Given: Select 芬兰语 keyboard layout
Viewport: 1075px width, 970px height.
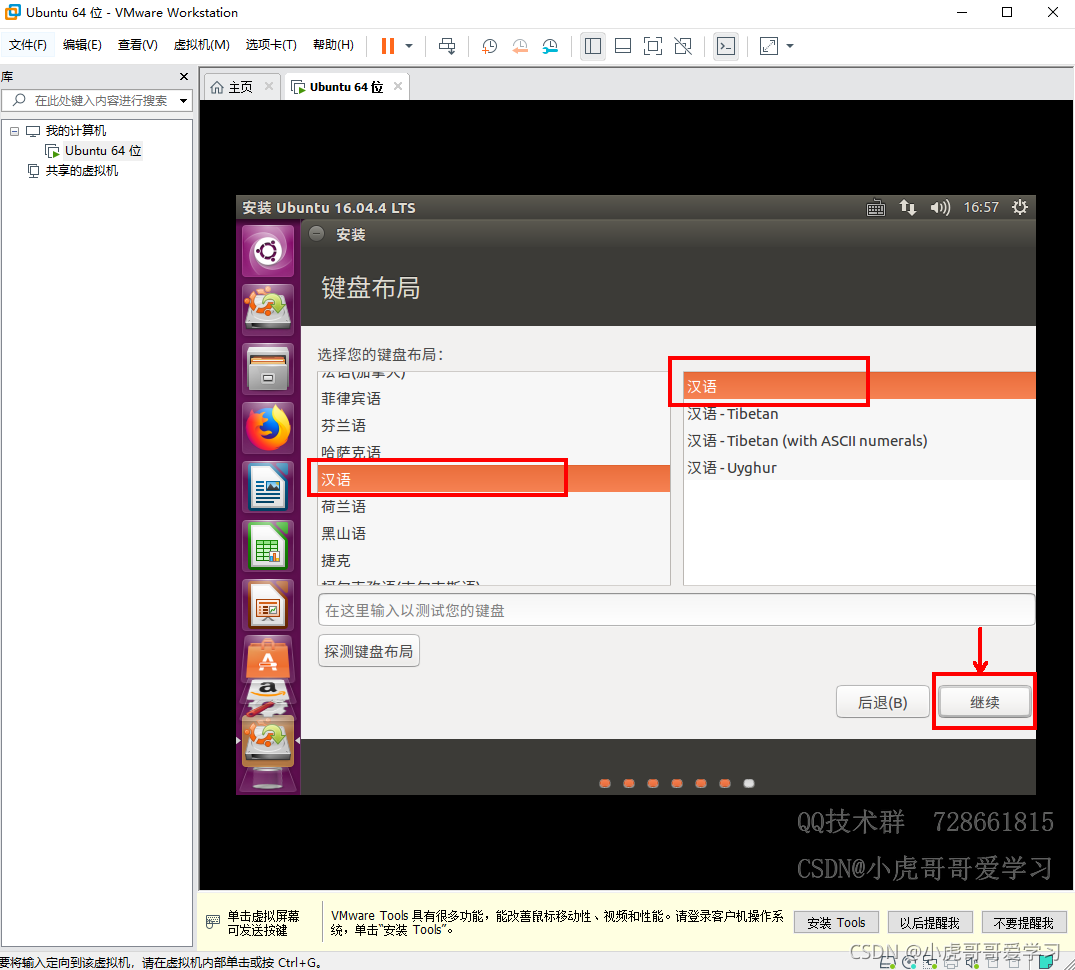Looking at the screenshot, I should [494, 426].
